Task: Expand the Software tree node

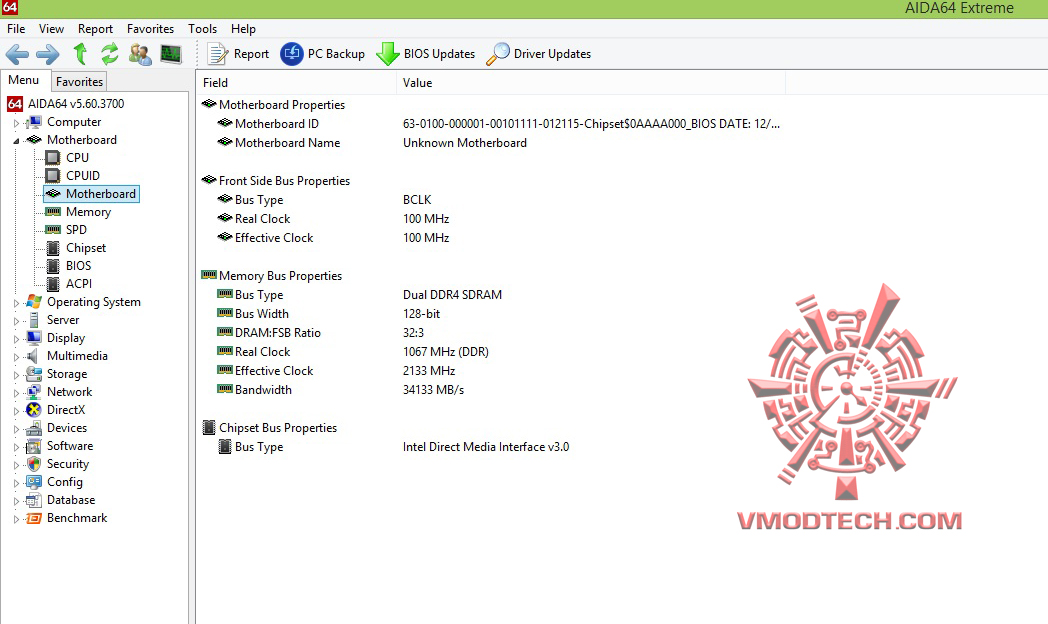Action: [x=16, y=447]
